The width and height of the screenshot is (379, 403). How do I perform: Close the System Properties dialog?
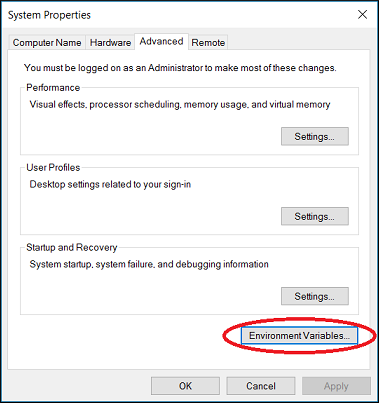362,15
